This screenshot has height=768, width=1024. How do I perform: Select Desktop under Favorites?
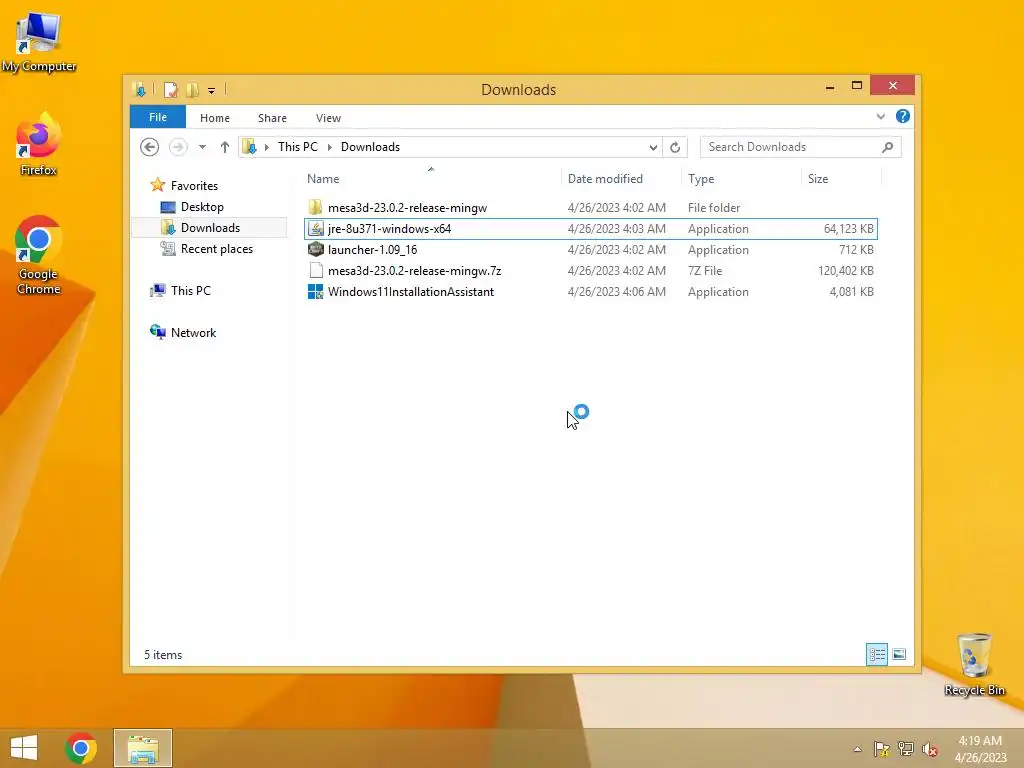(x=202, y=206)
